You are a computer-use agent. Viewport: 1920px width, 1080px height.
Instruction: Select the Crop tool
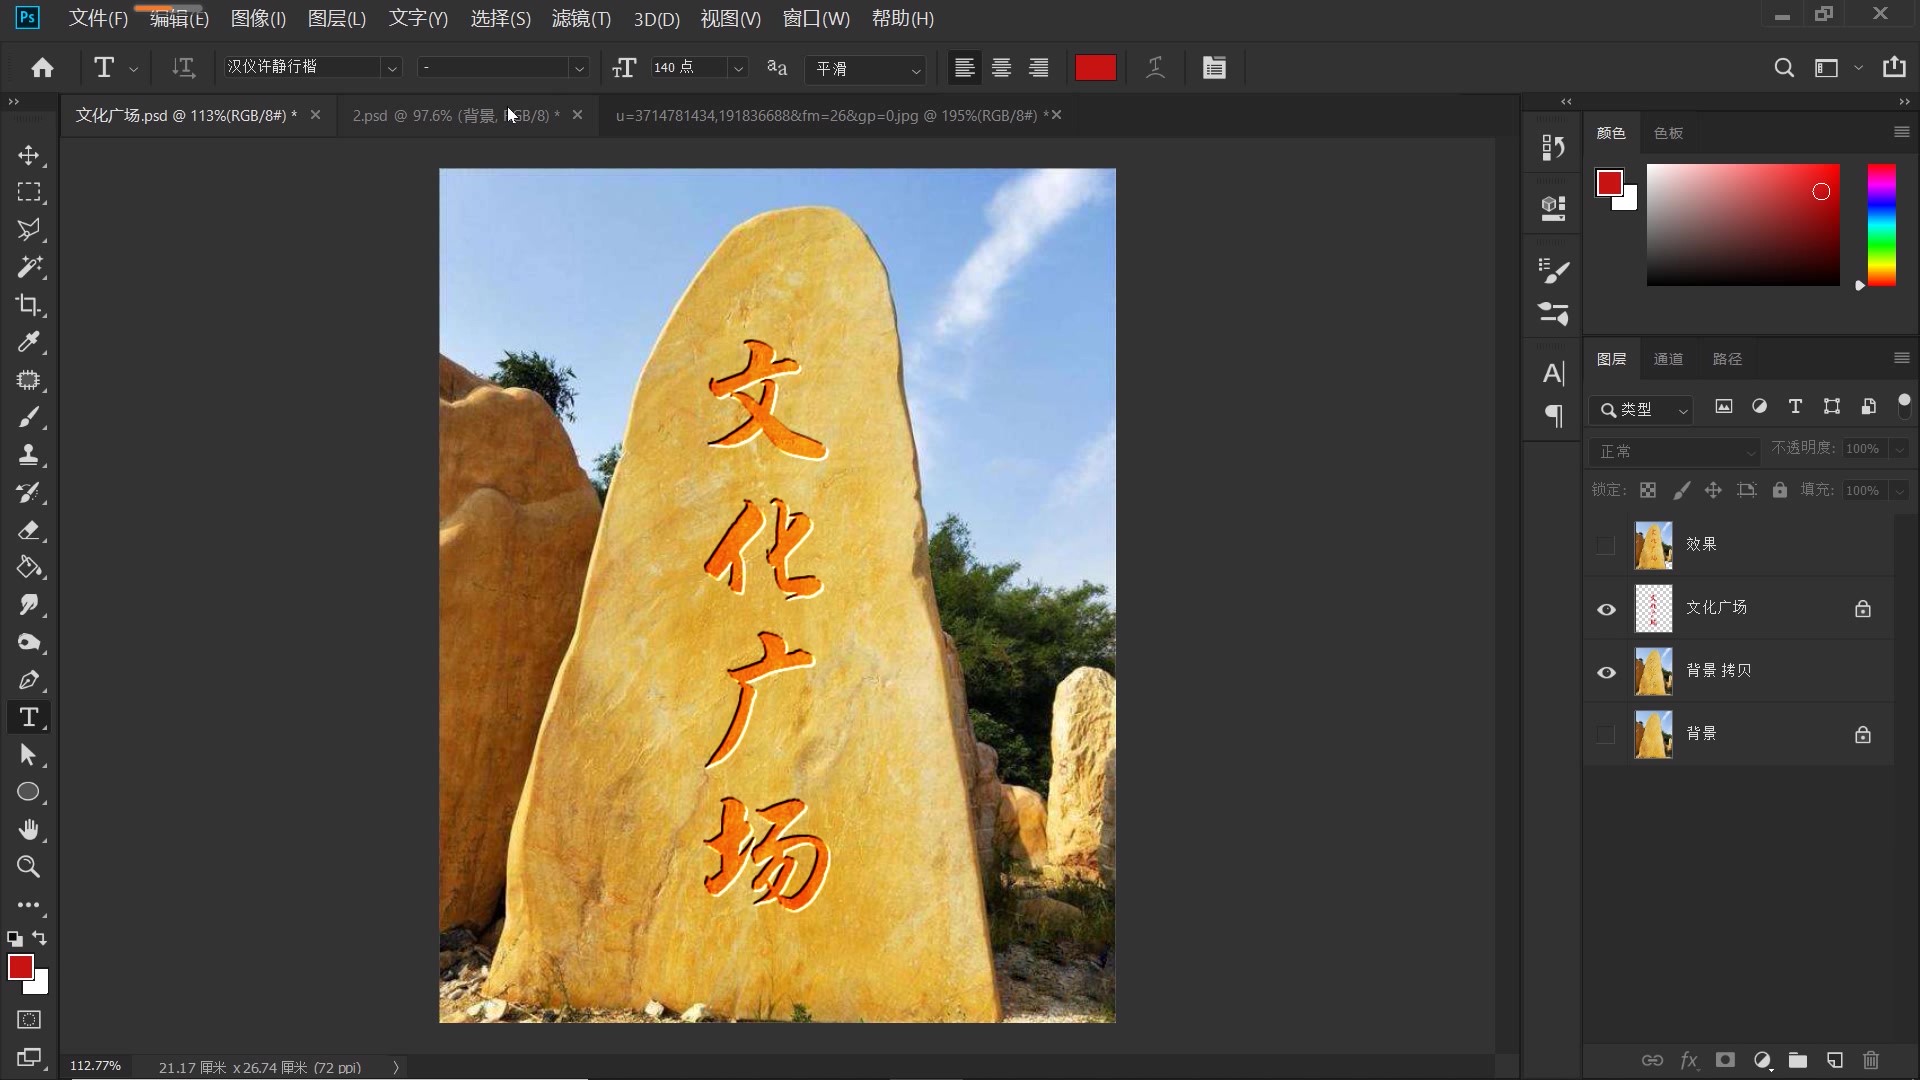pos(29,305)
